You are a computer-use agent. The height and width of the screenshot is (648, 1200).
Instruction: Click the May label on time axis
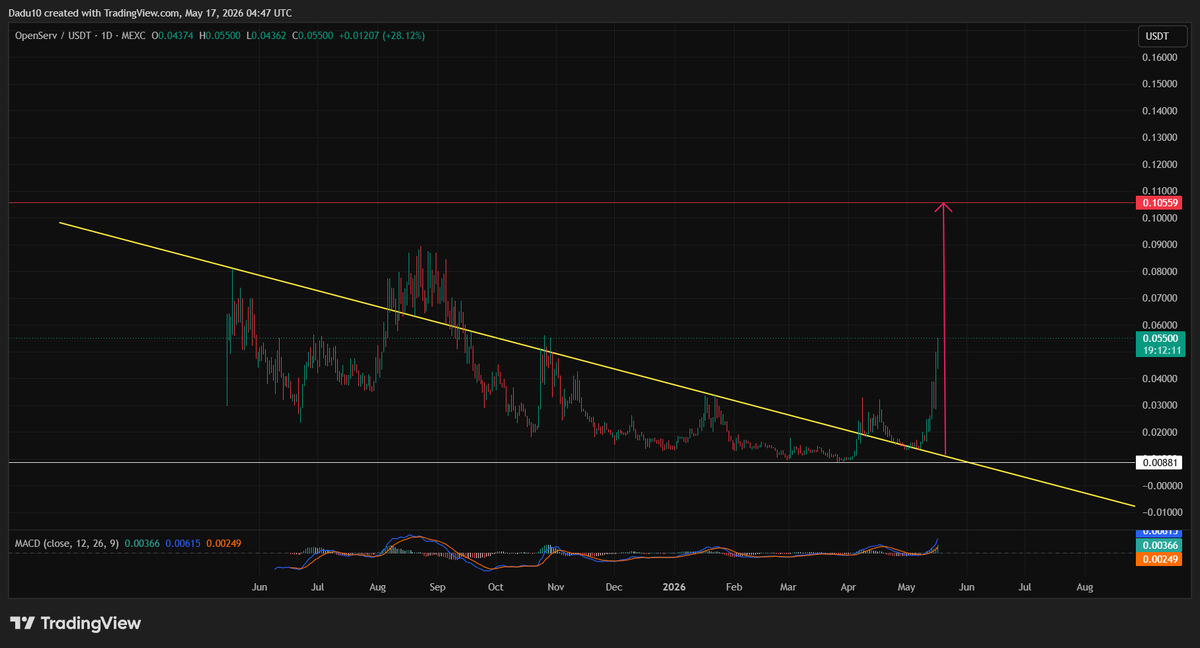click(x=906, y=588)
